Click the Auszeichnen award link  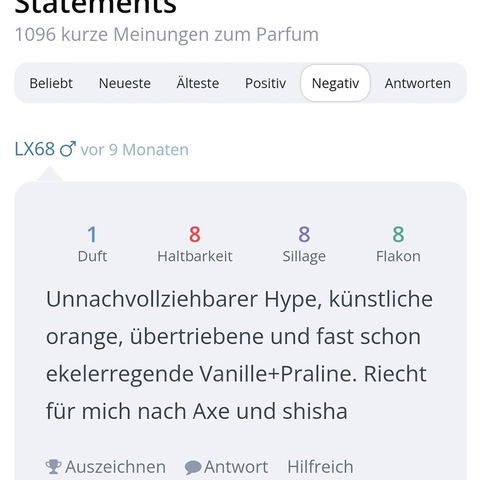115,467
